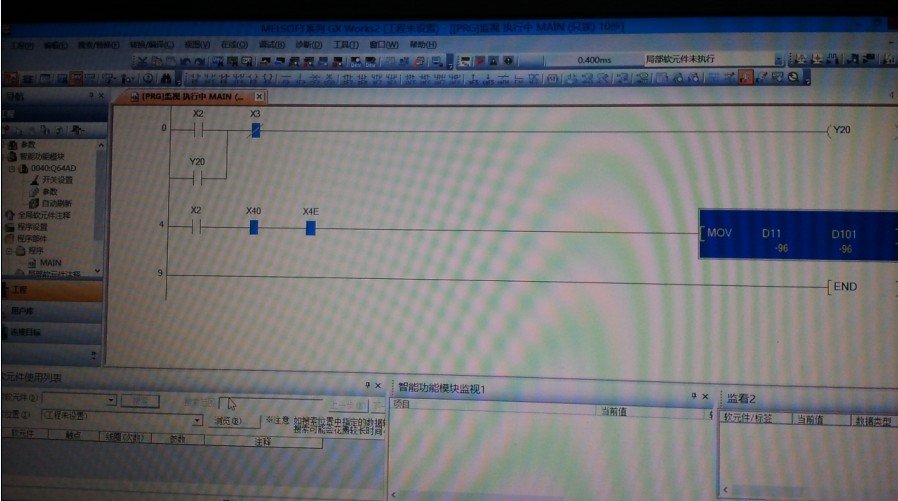Image resolution: width=898 pixels, height=501 pixels.
Task: Select the X3 contact in rung 0
Action: point(255,130)
